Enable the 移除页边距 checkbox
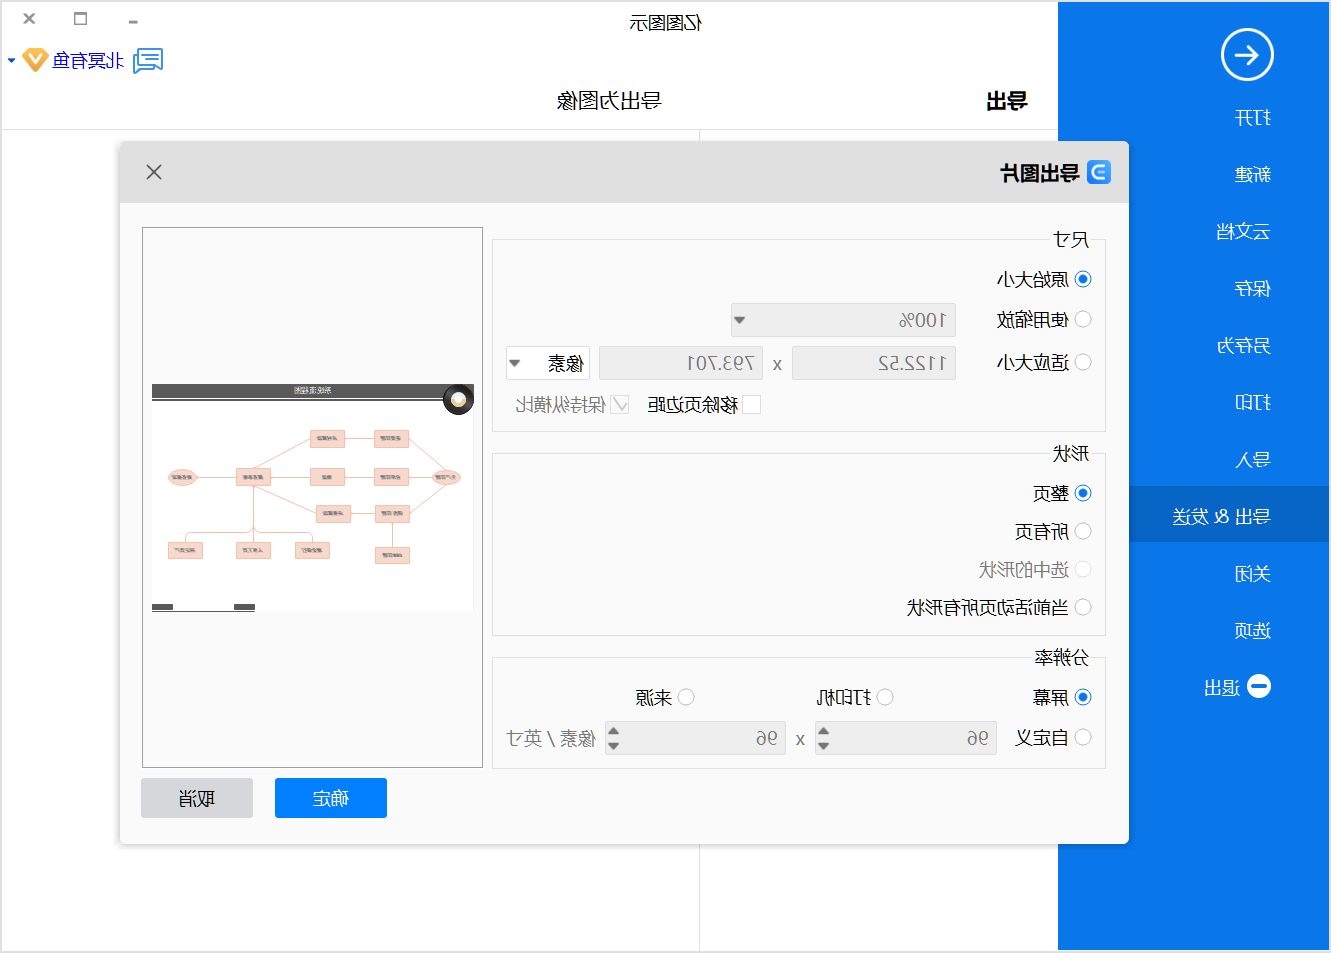 [752, 404]
